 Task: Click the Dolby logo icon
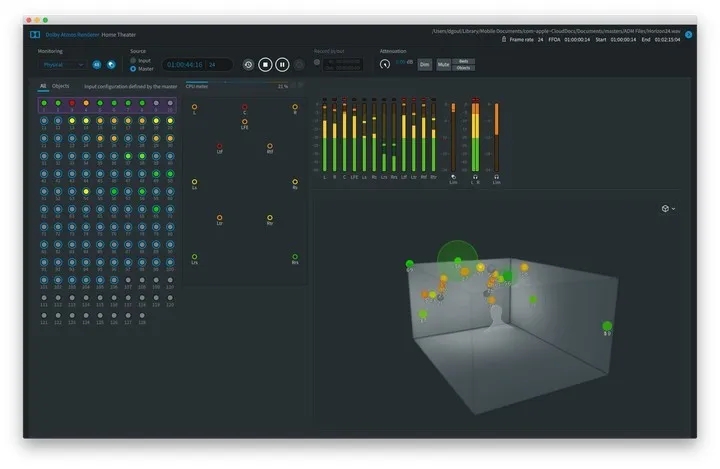click(x=35, y=34)
